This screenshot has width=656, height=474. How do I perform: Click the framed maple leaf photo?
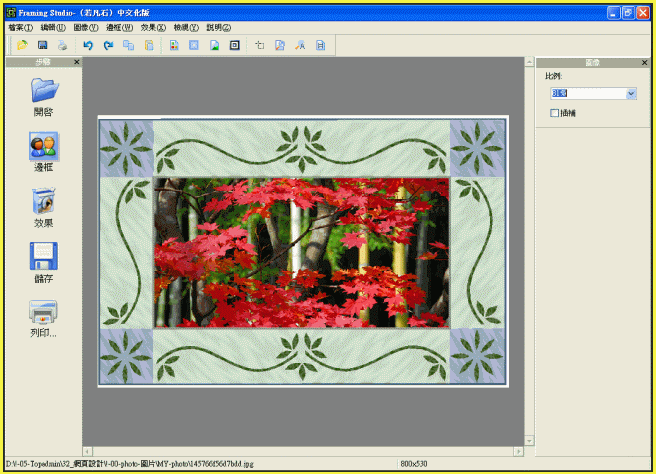click(x=302, y=252)
